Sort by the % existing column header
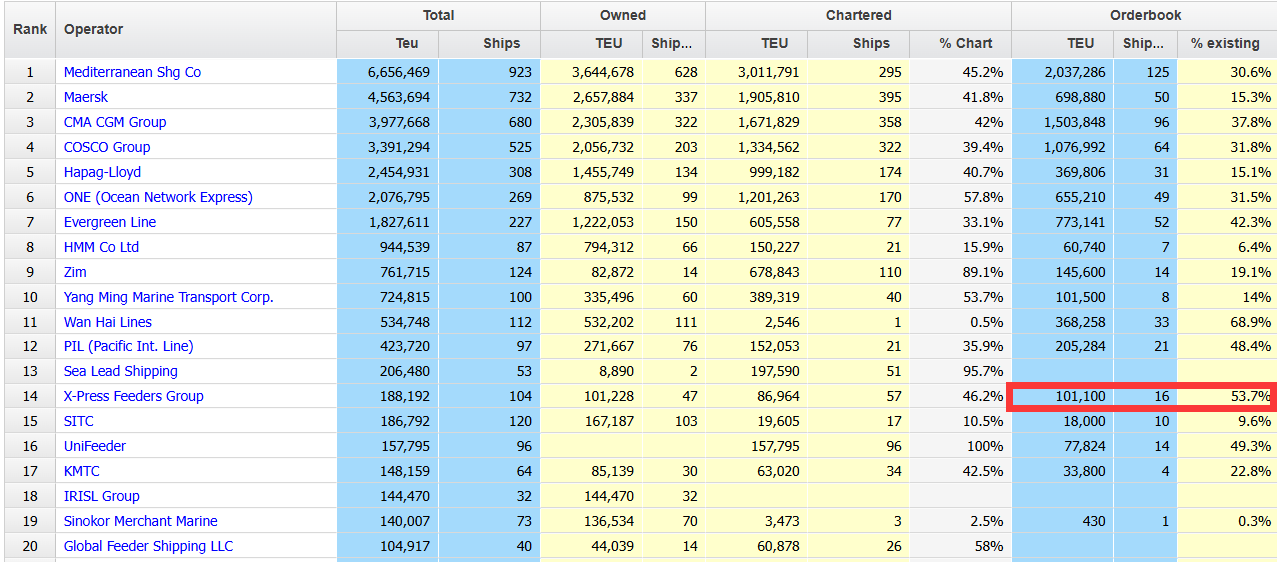1277x562 pixels. (x=1227, y=43)
